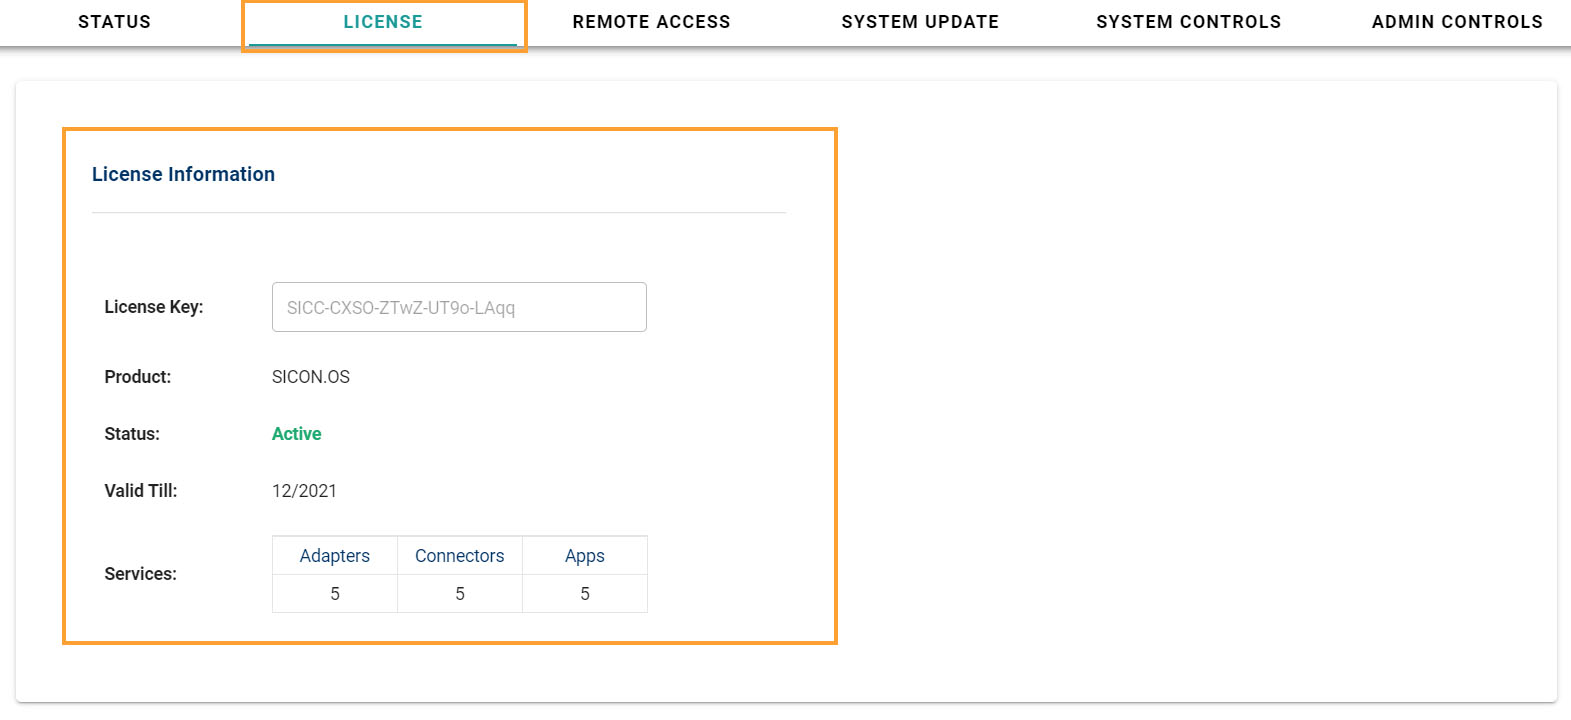This screenshot has width=1571, height=720.
Task: Click the green Active status text
Action: coord(296,434)
